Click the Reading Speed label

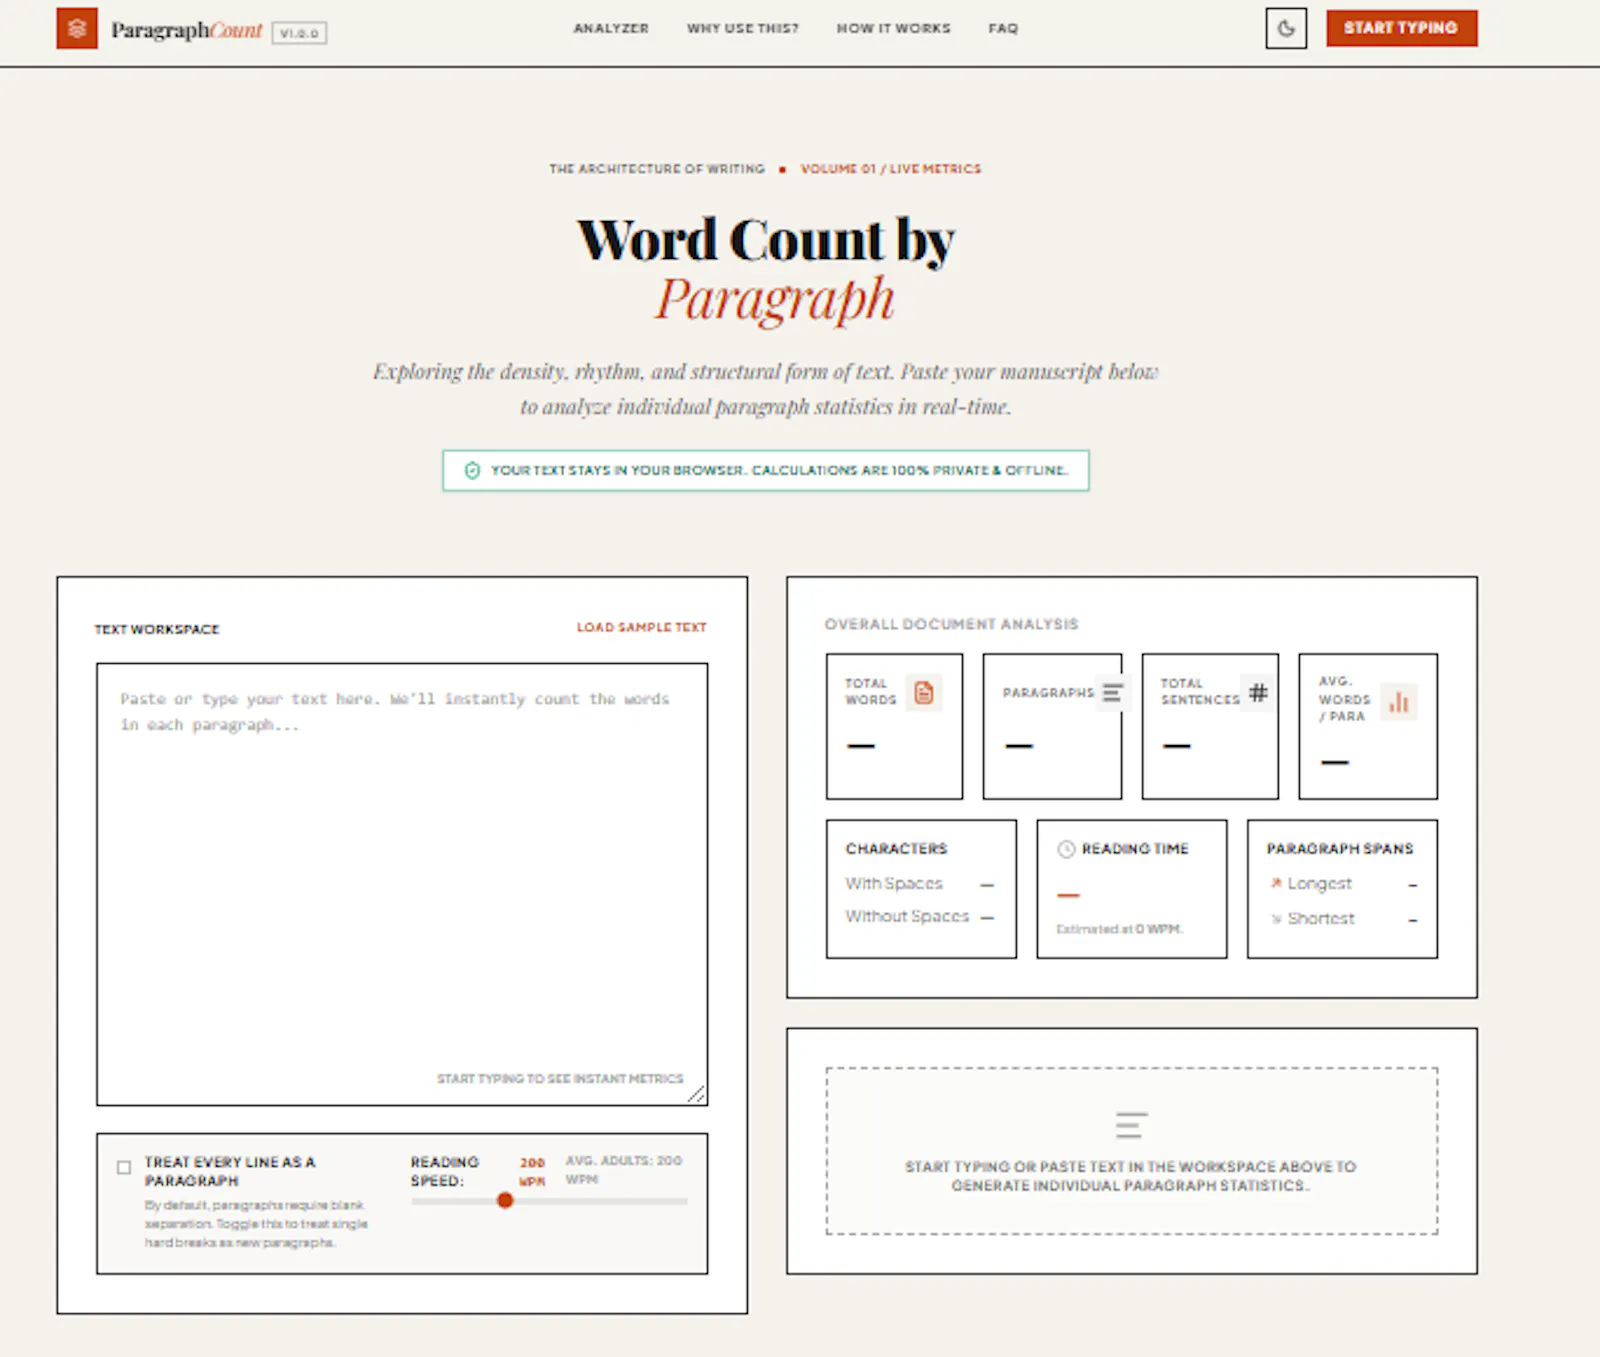(445, 1171)
